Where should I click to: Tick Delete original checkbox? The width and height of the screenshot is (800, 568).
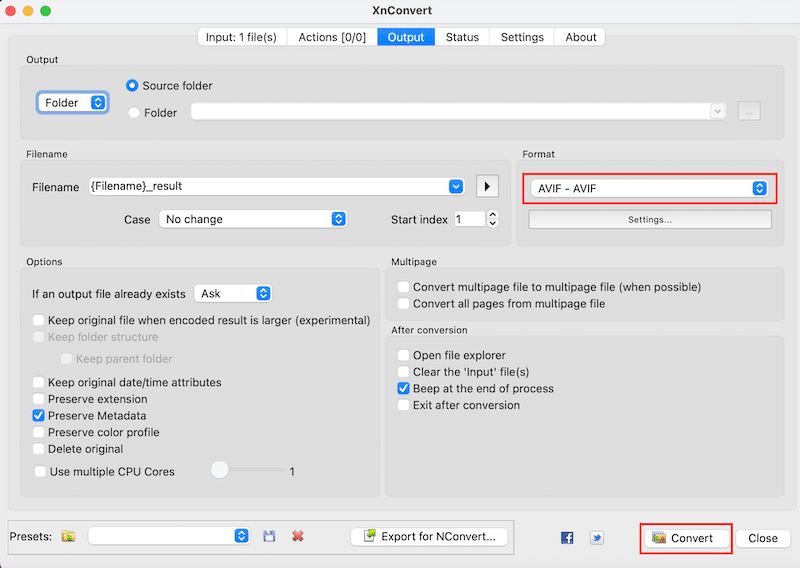point(38,449)
